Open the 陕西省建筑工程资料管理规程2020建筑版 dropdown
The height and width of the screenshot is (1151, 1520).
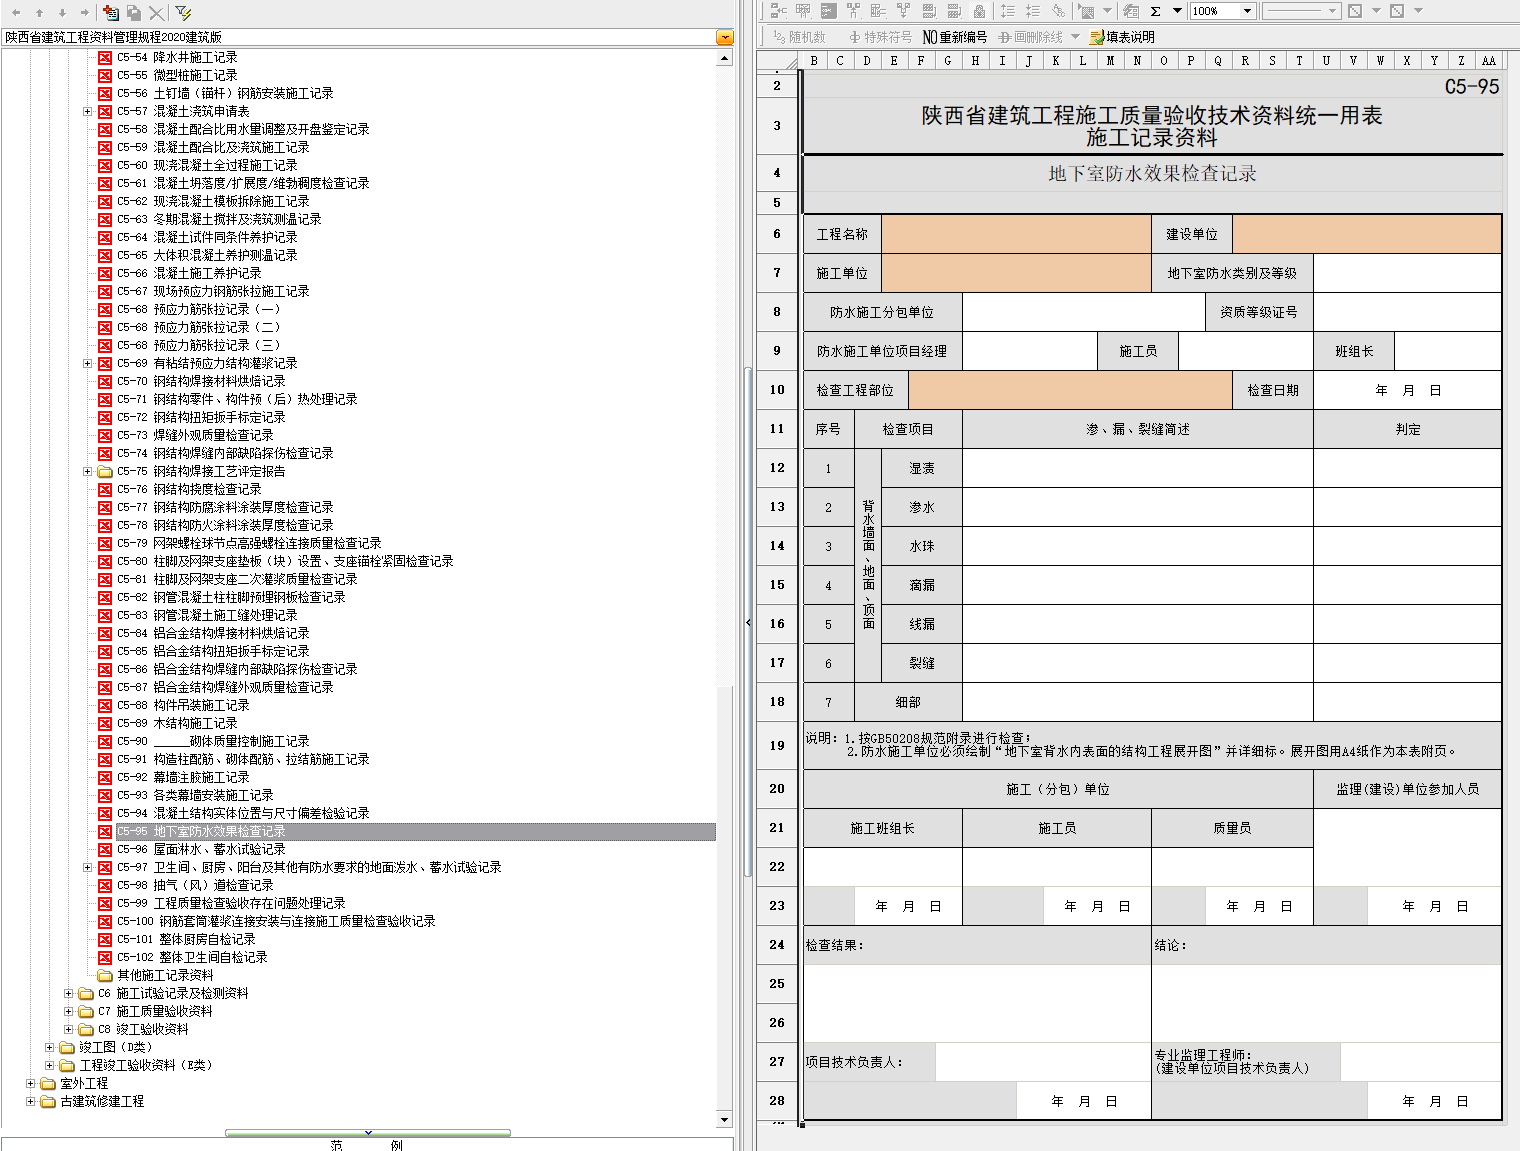pyautogui.click(x=725, y=37)
